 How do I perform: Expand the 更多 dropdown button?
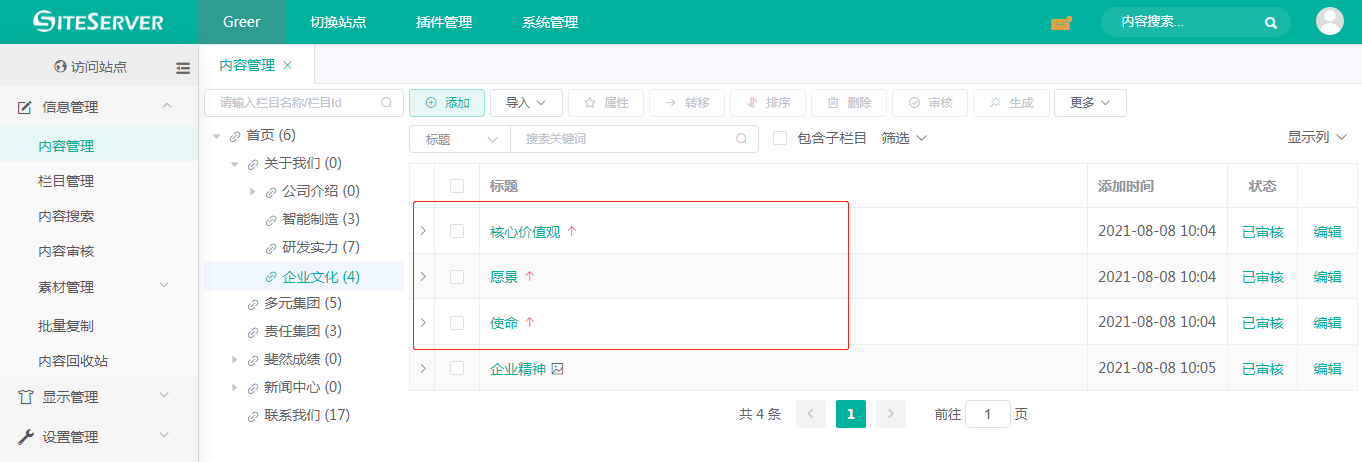(x=1090, y=102)
